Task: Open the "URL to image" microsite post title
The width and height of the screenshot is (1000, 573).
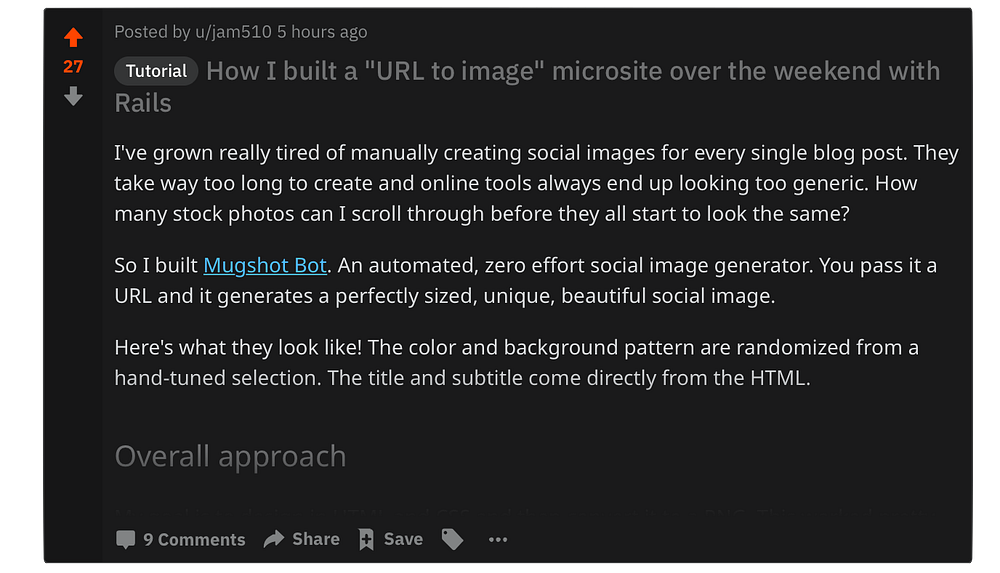Action: (x=572, y=72)
